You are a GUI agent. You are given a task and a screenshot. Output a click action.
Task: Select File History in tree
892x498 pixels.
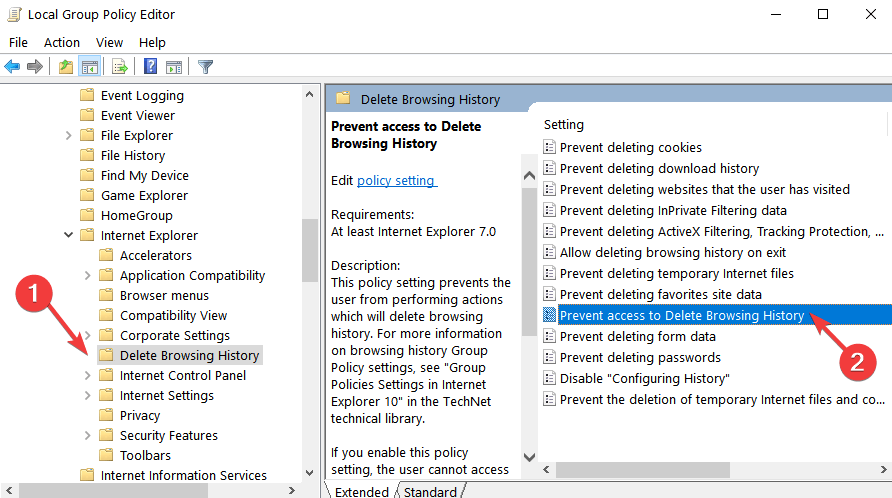click(133, 155)
